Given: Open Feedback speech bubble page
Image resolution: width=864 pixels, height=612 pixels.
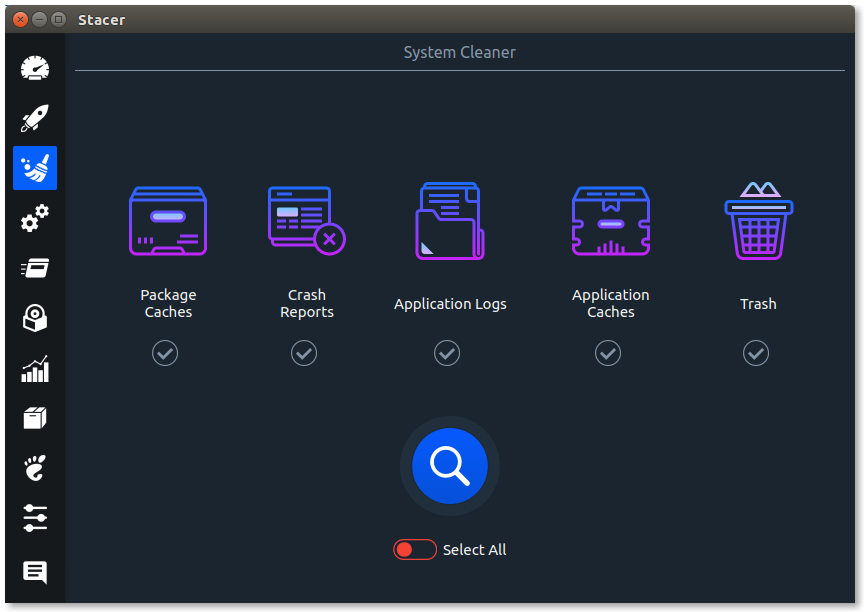Looking at the screenshot, I should click(x=35, y=572).
